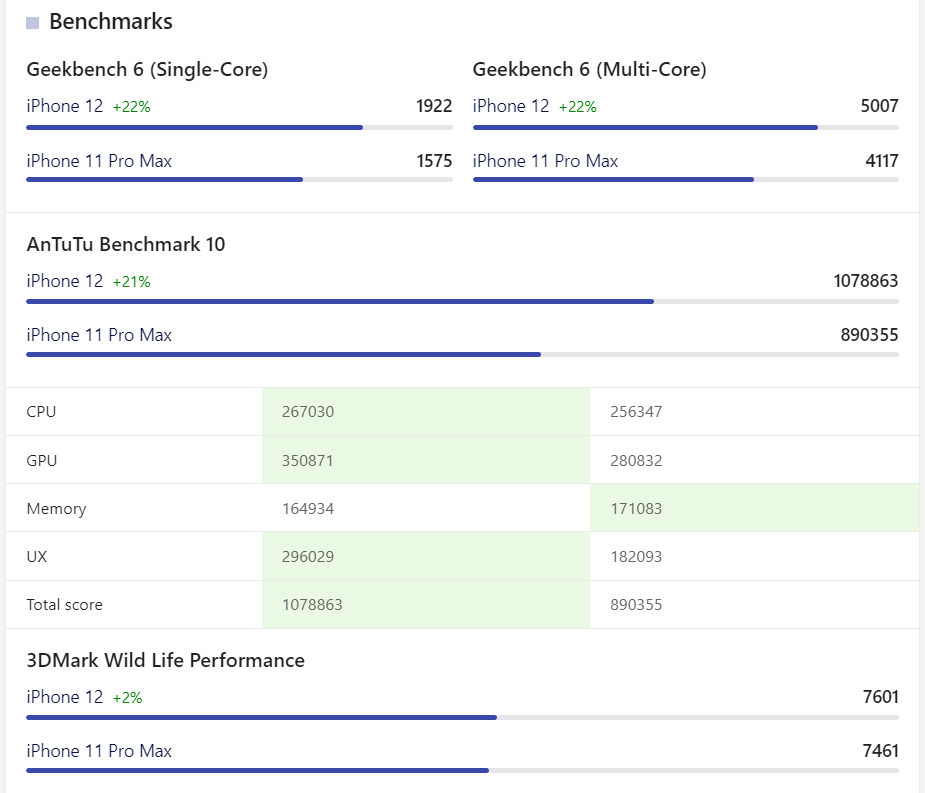925x793 pixels.
Task: Click the Geekbench 6 (Multi-Core) heading
Action: [589, 70]
